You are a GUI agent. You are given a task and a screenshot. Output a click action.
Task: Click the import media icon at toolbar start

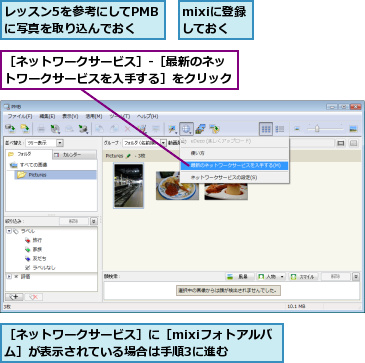(11, 129)
